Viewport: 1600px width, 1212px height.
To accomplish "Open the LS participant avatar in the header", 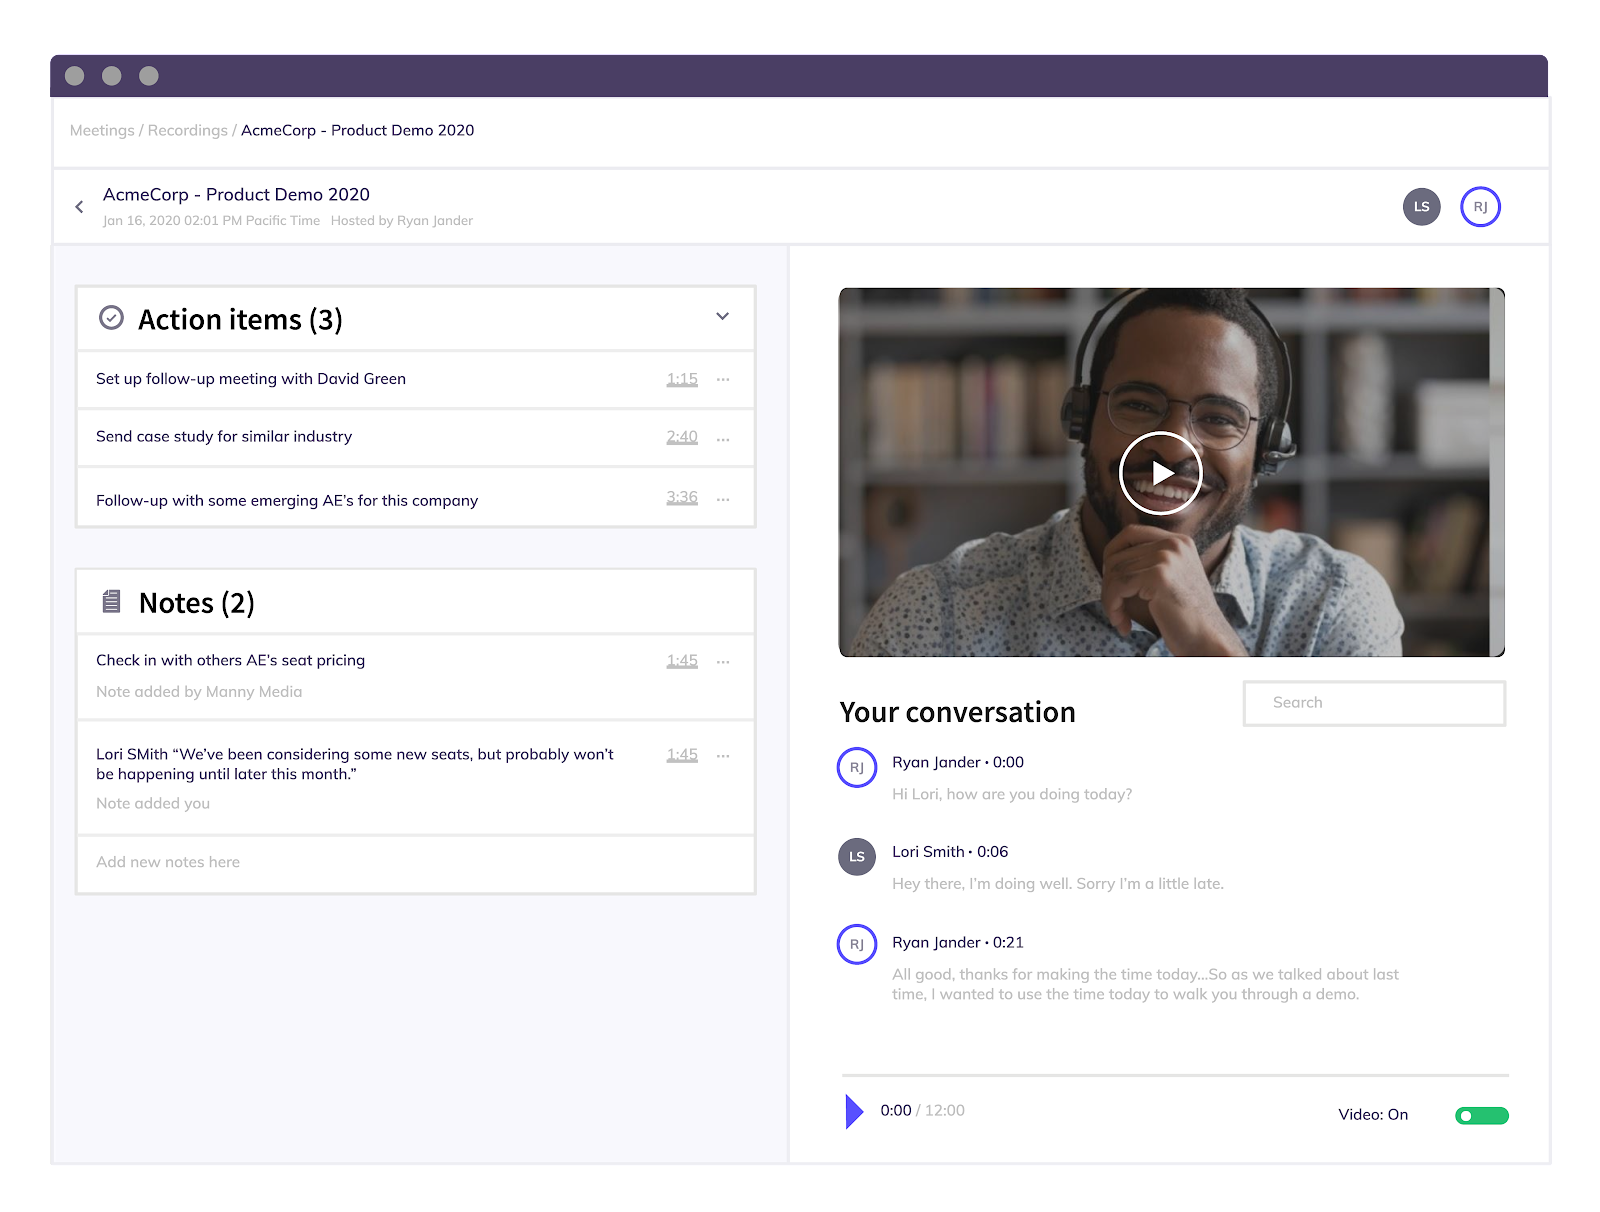I will pyautogui.click(x=1421, y=207).
